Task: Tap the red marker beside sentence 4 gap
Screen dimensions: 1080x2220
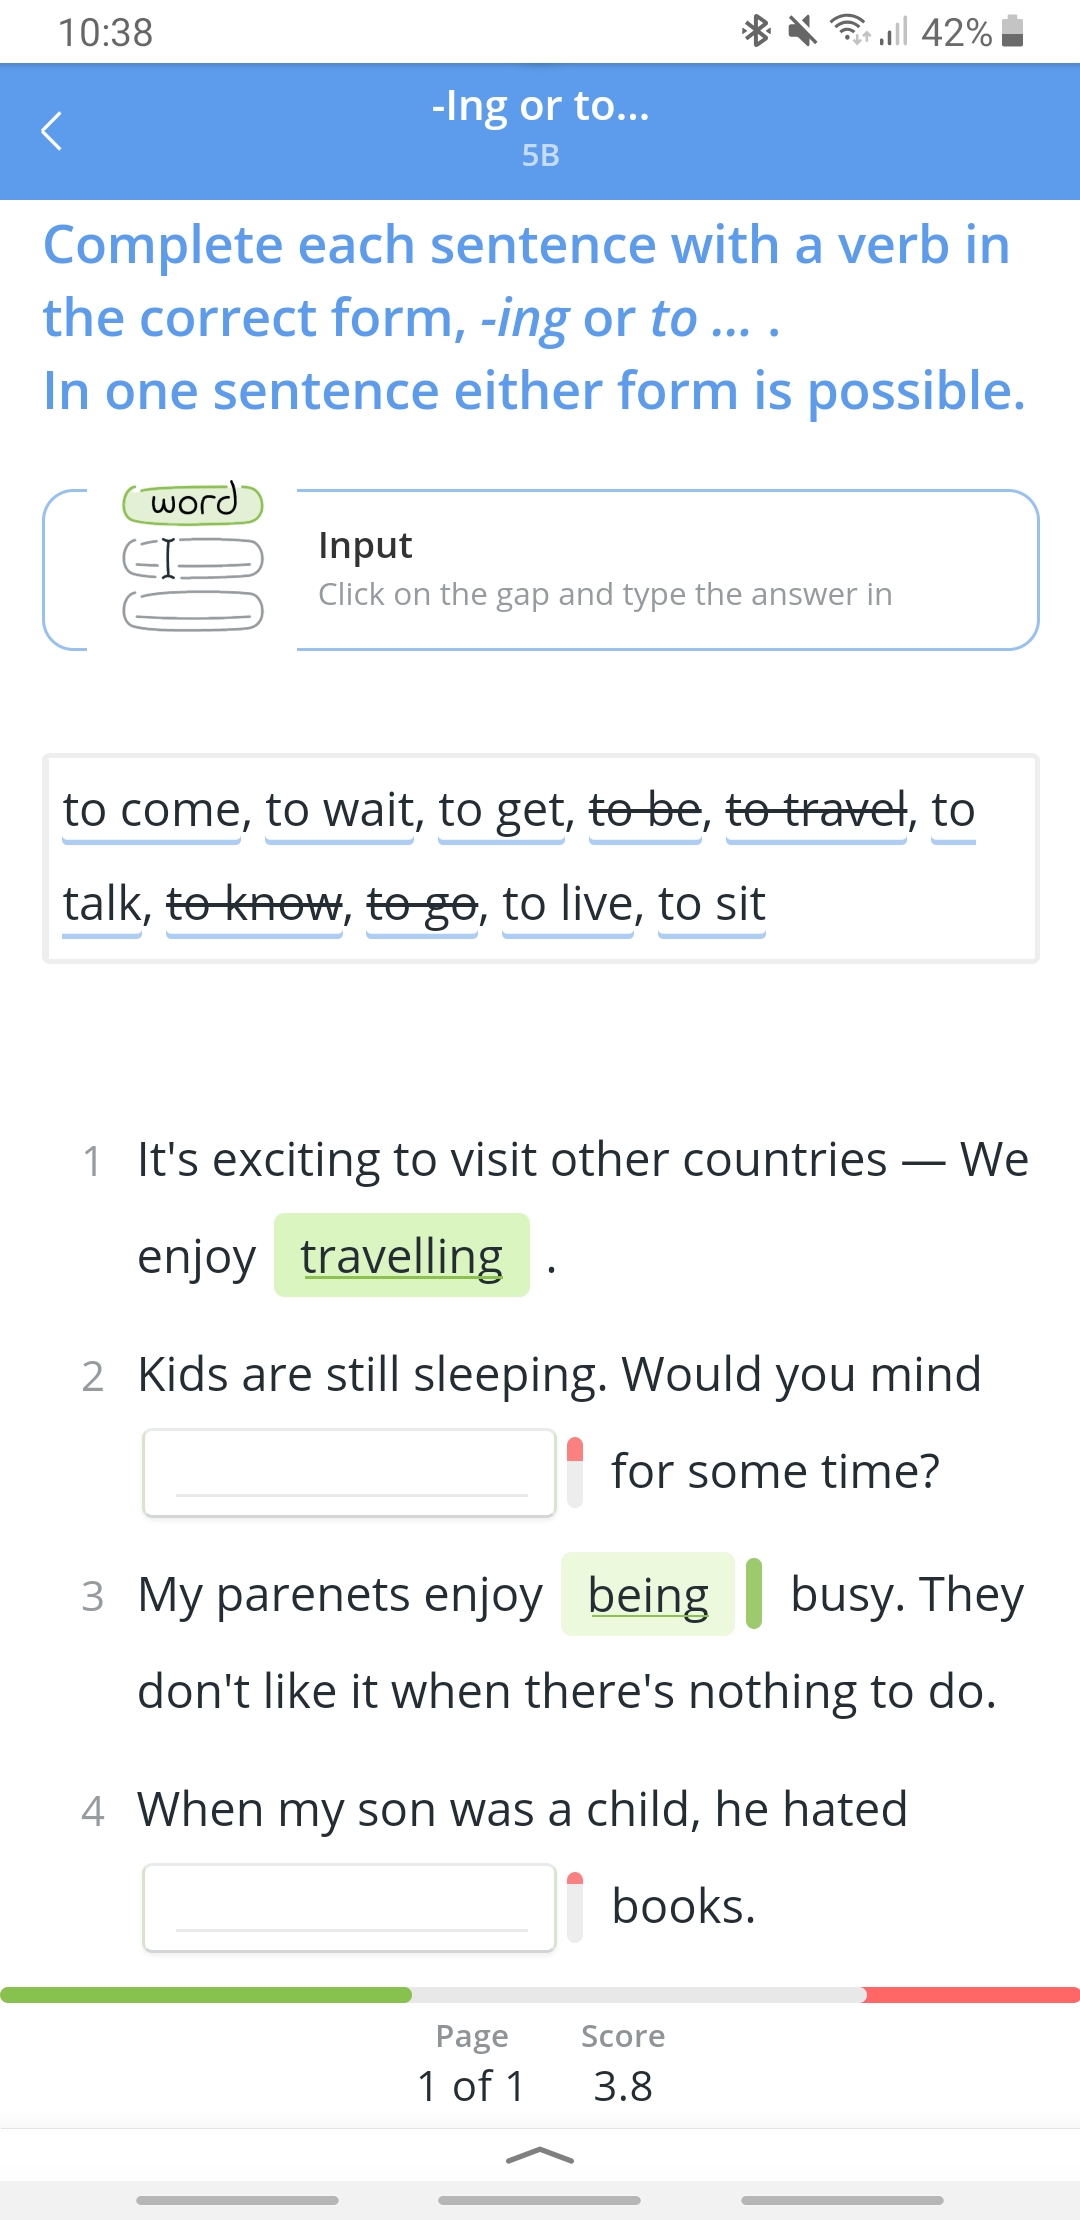Action: (575, 1907)
